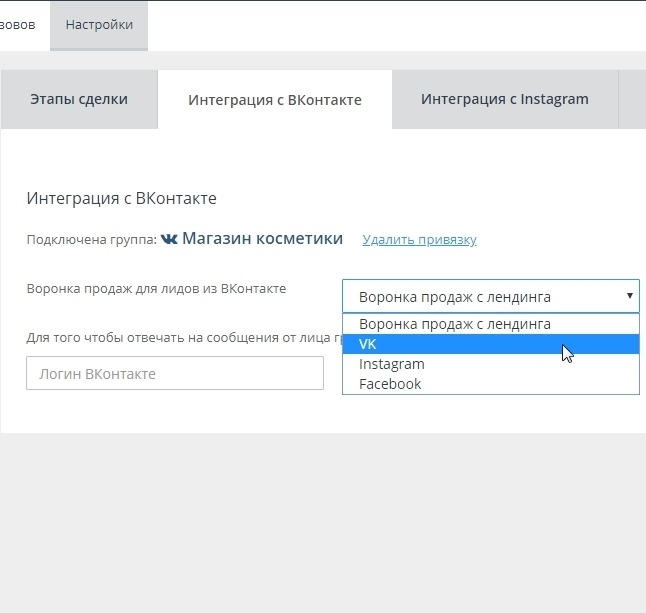Switch to Этапы сделки tab

pos(79,99)
